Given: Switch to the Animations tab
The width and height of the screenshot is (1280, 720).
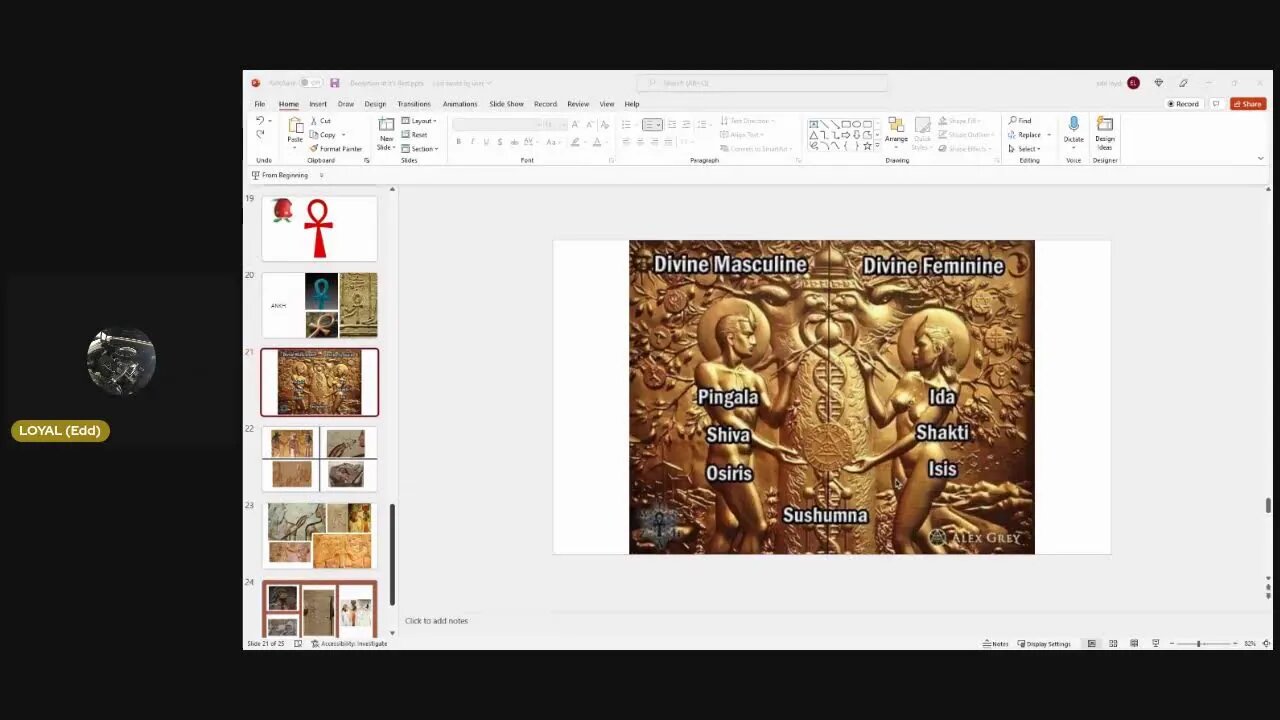Looking at the screenshot, I should pos(460,104).
